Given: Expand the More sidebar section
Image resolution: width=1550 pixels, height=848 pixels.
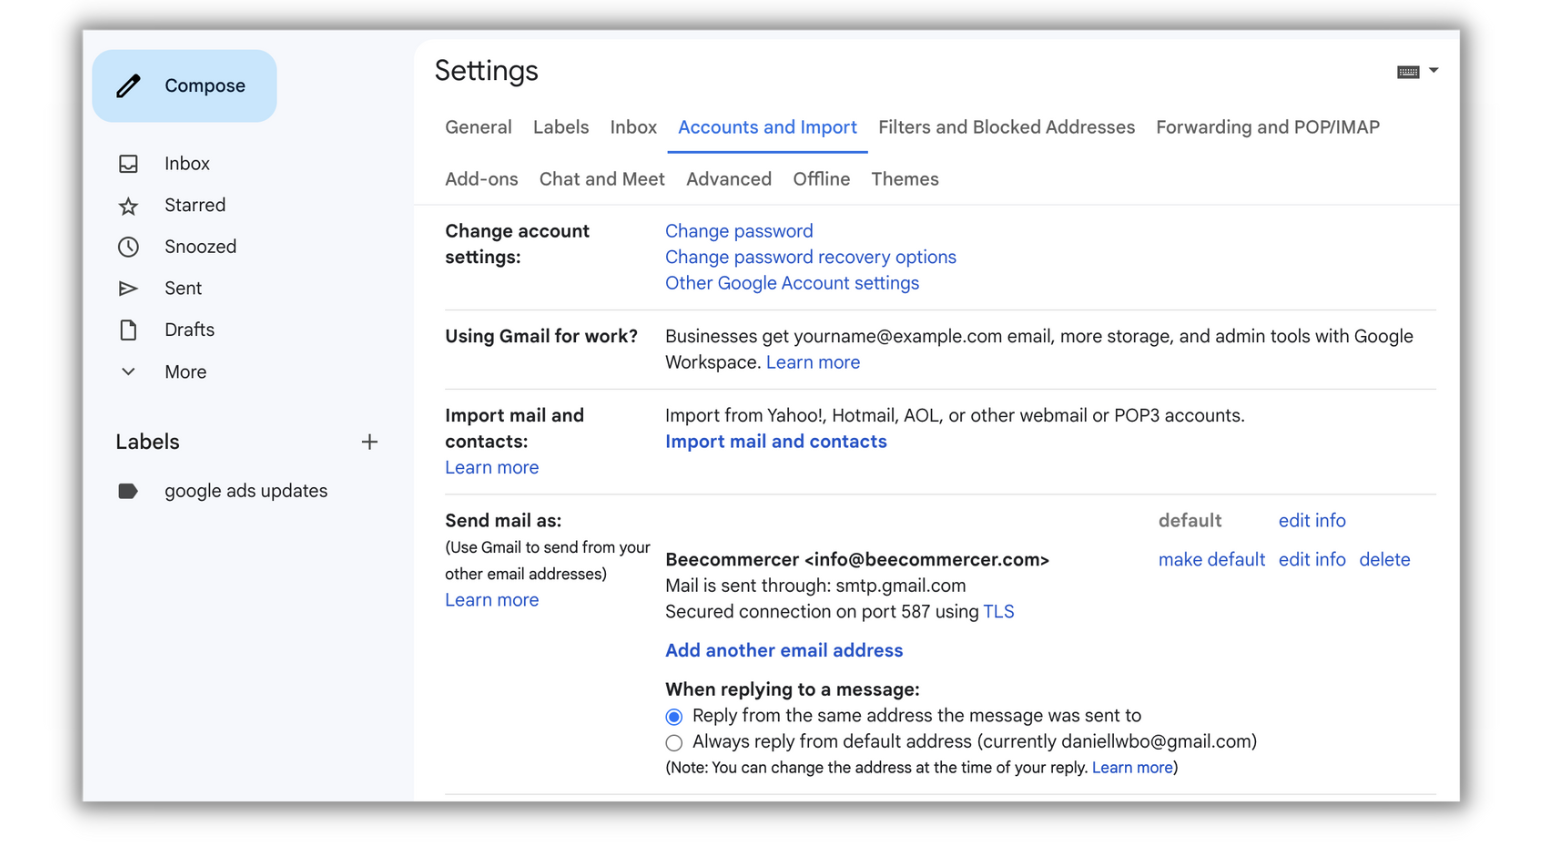Looking at the screenshot, I should pyautogui.click(x=128, y=372).
